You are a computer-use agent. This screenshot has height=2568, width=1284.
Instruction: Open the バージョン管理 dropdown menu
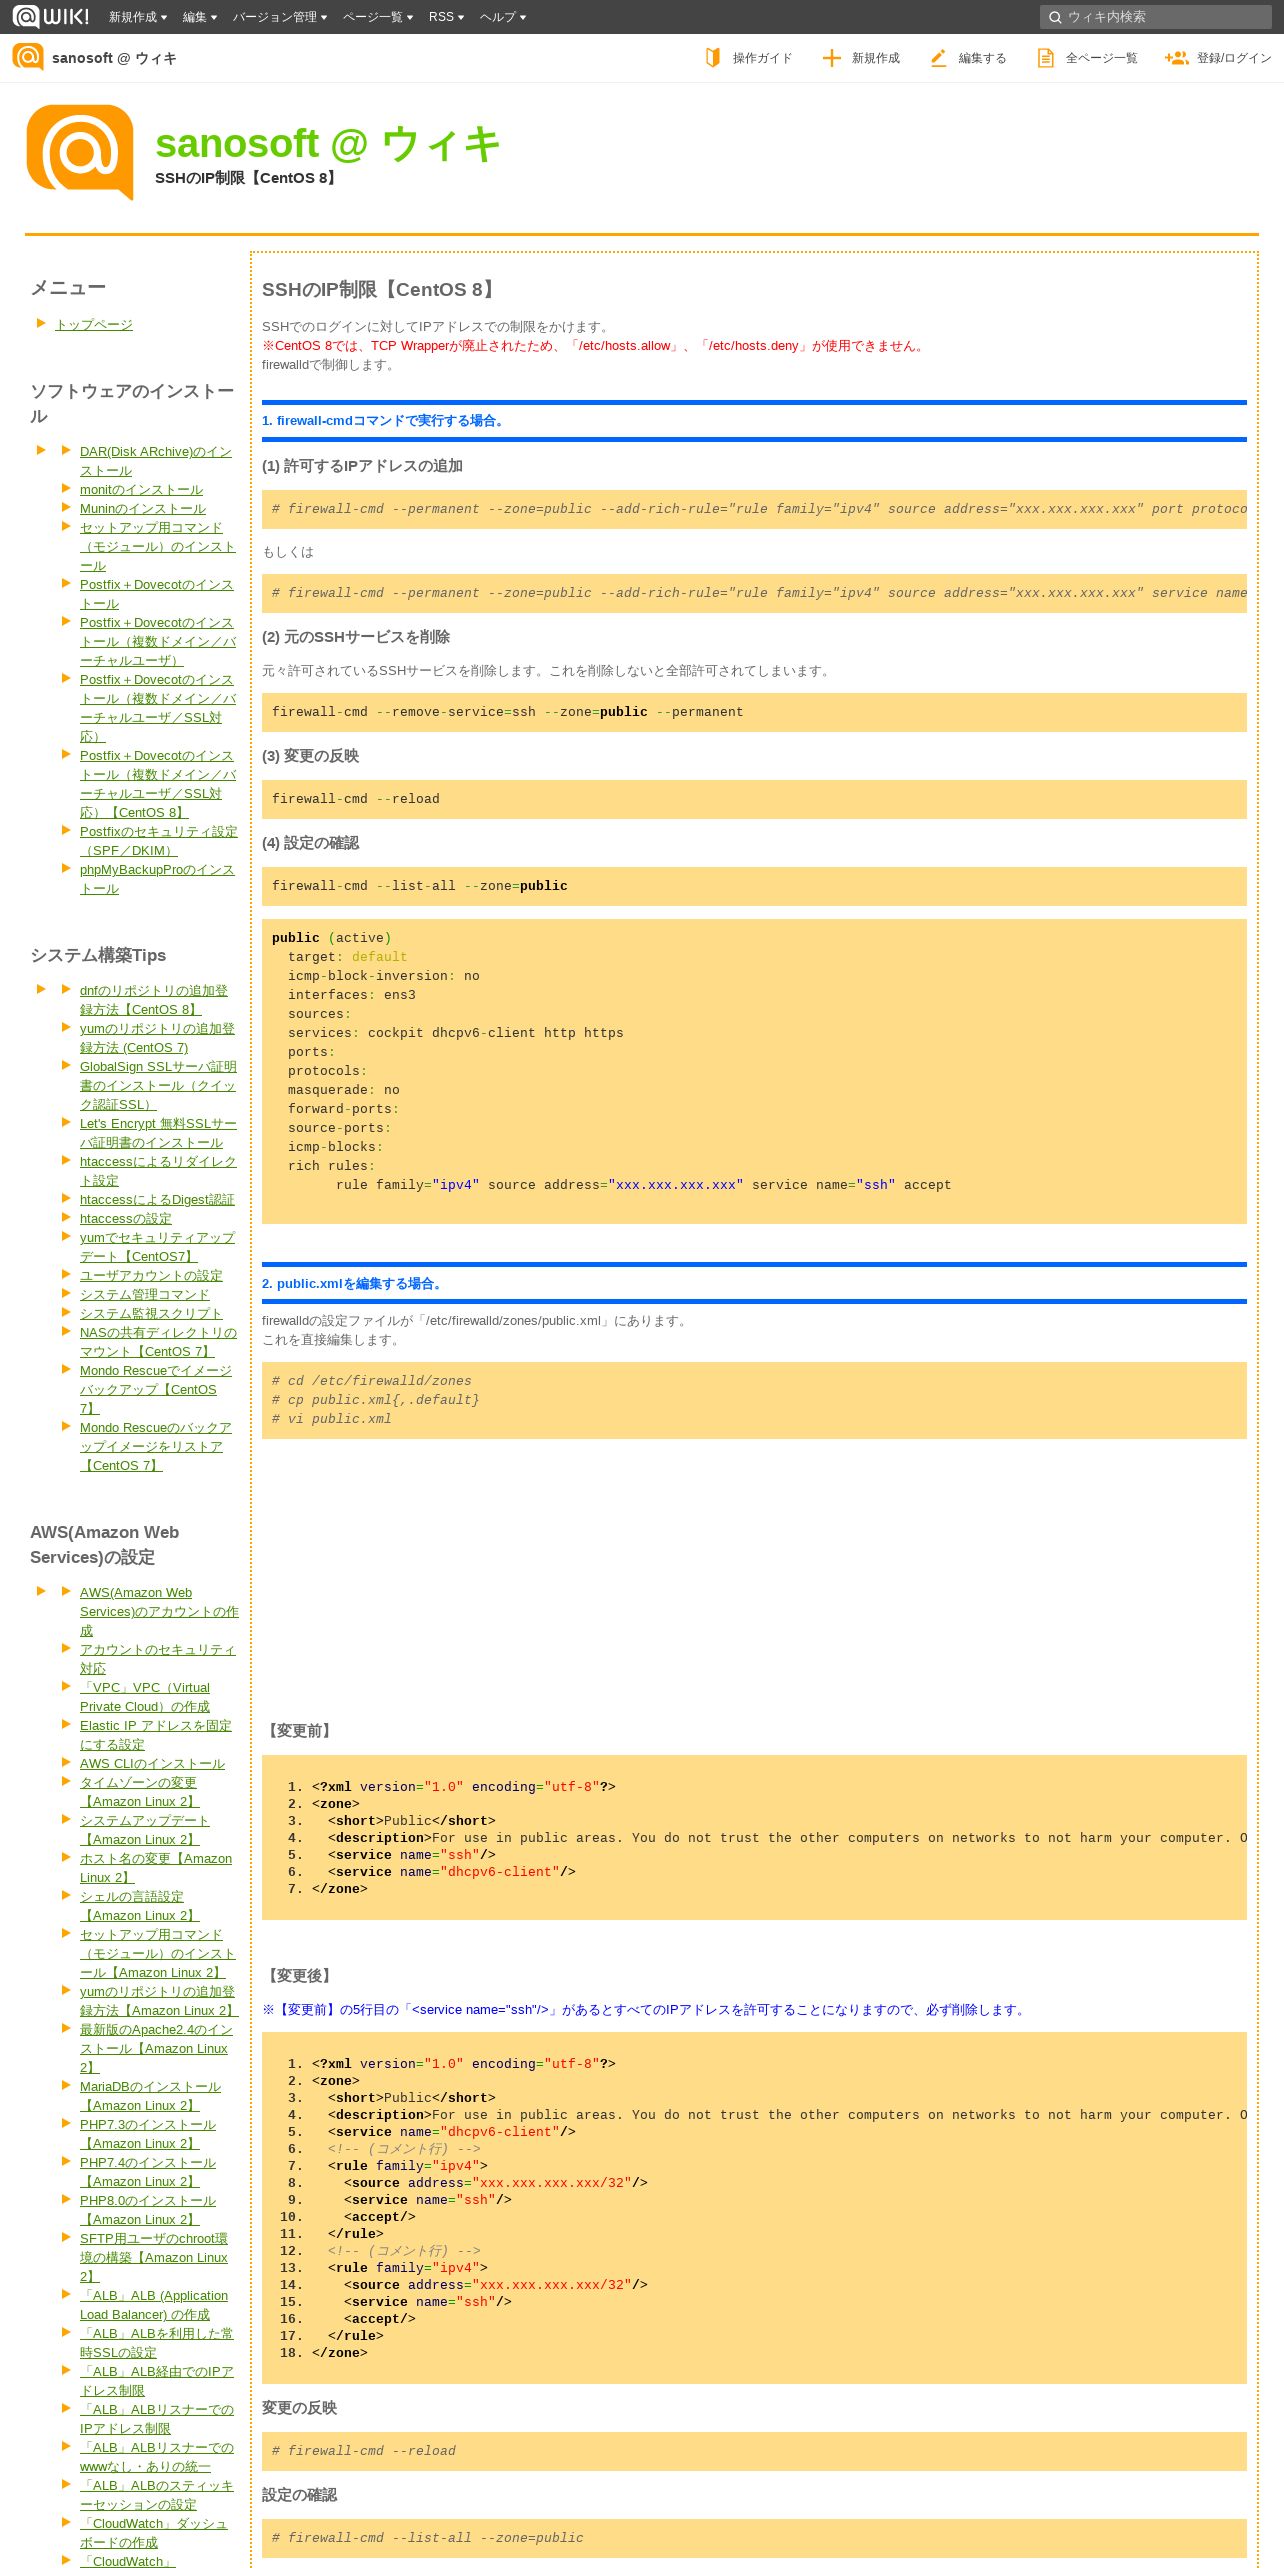(280, 17)
